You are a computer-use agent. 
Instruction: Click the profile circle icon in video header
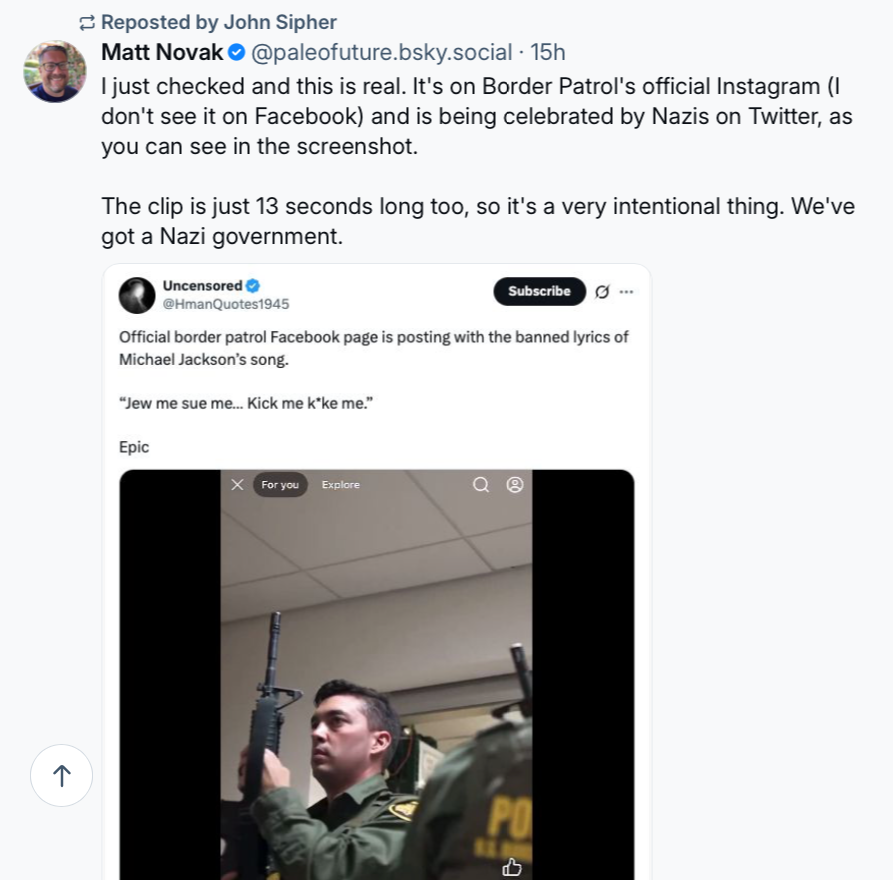tap(515, 485)
